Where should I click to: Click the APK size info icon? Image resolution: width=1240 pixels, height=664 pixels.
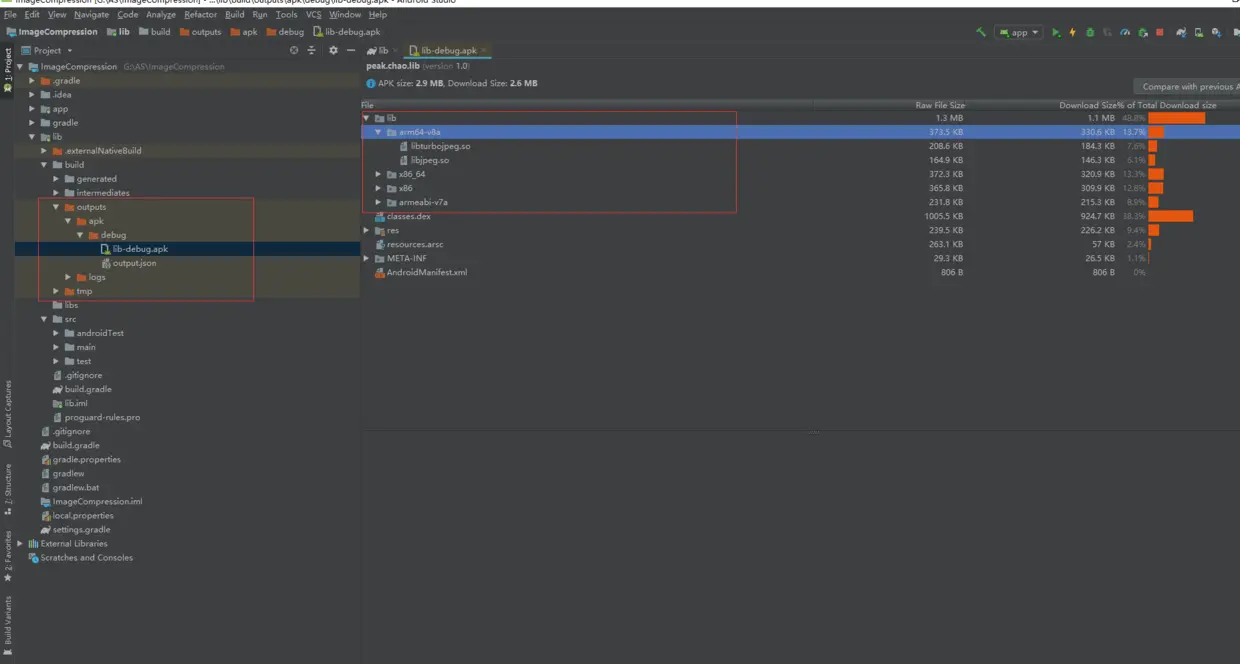[x=371, y=83]
